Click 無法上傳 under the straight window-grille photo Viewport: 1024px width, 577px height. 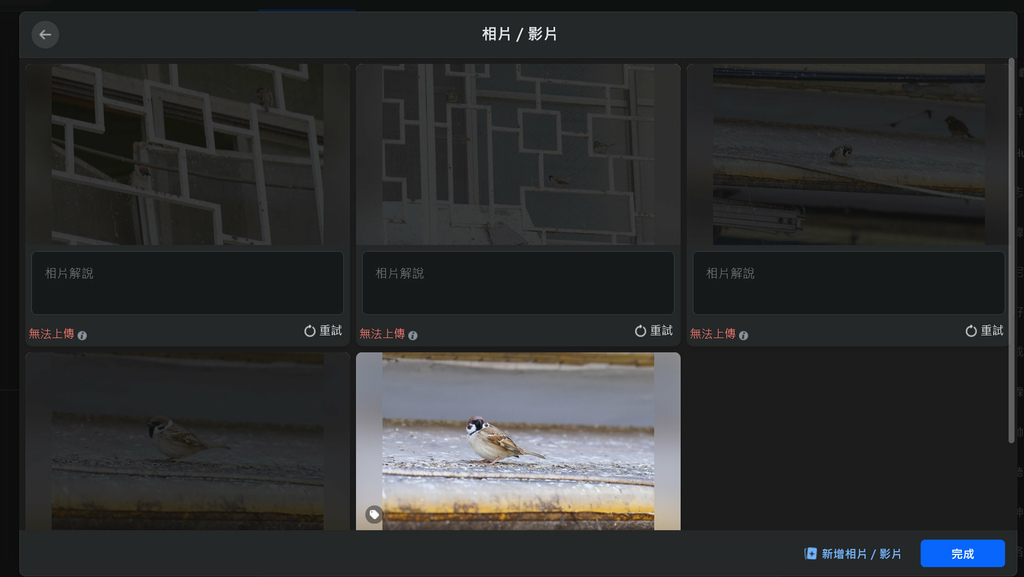click(x=382, y=334)
